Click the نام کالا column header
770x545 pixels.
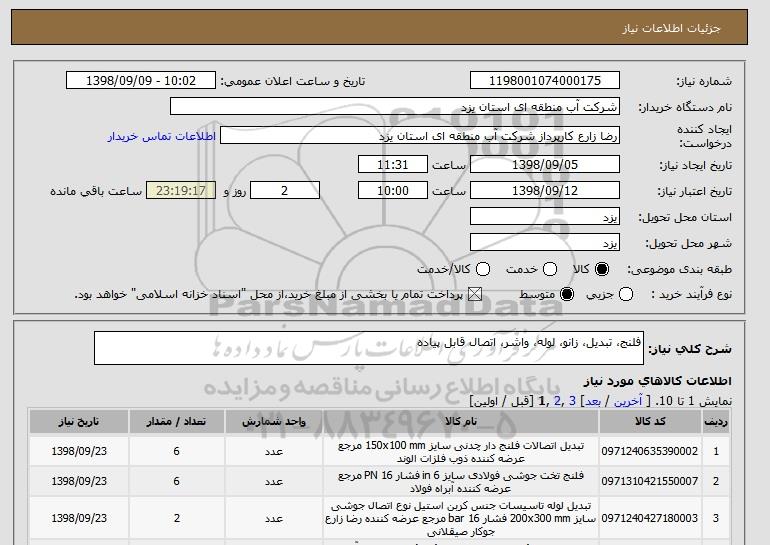click(461, 422)
